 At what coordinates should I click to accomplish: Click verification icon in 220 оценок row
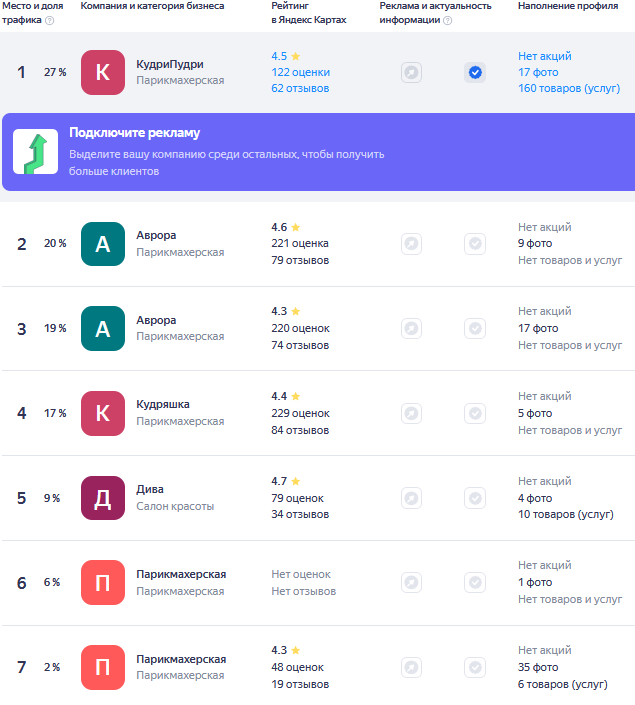coord(475,329)
